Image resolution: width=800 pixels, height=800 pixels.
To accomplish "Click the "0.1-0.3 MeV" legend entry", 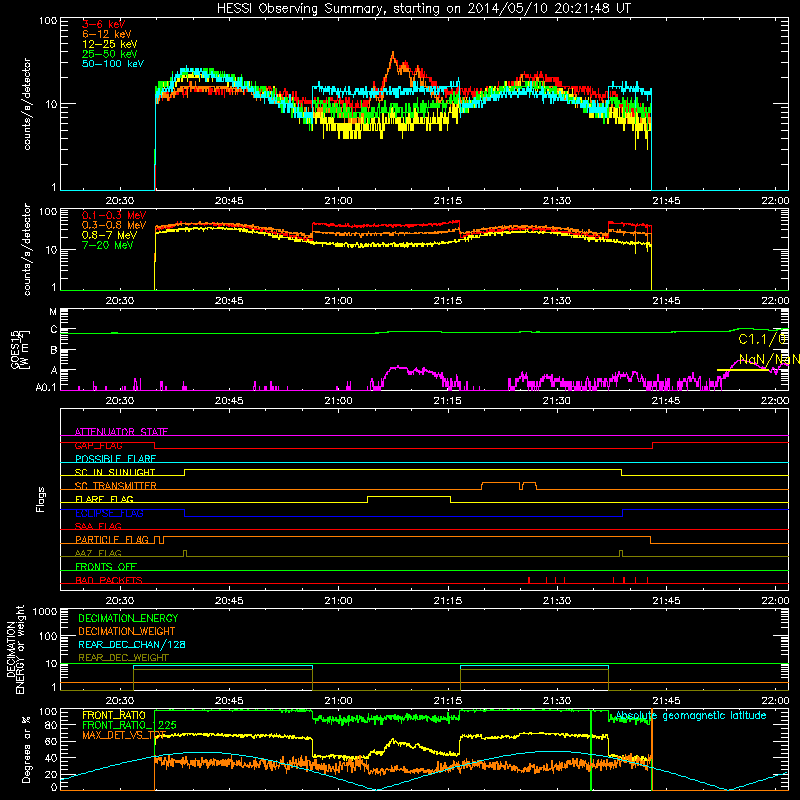I will (114, 215).
